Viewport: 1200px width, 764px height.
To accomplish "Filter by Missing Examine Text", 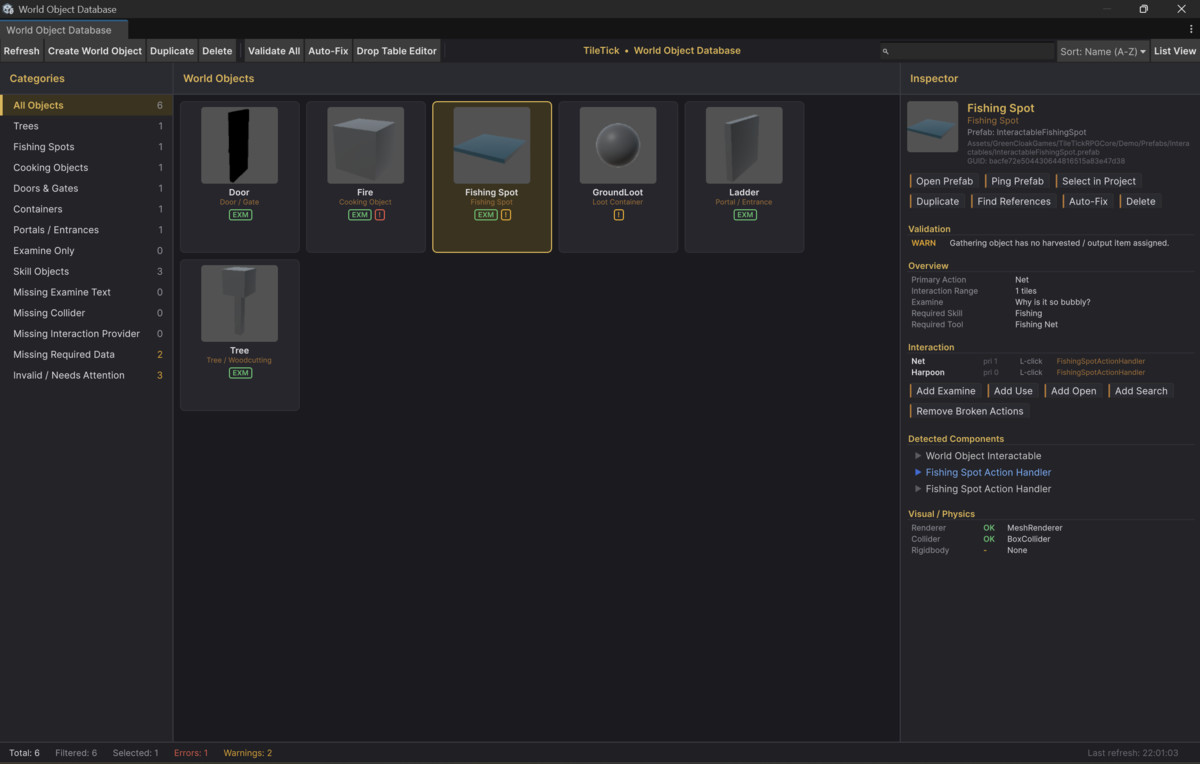I will [86, 292].
